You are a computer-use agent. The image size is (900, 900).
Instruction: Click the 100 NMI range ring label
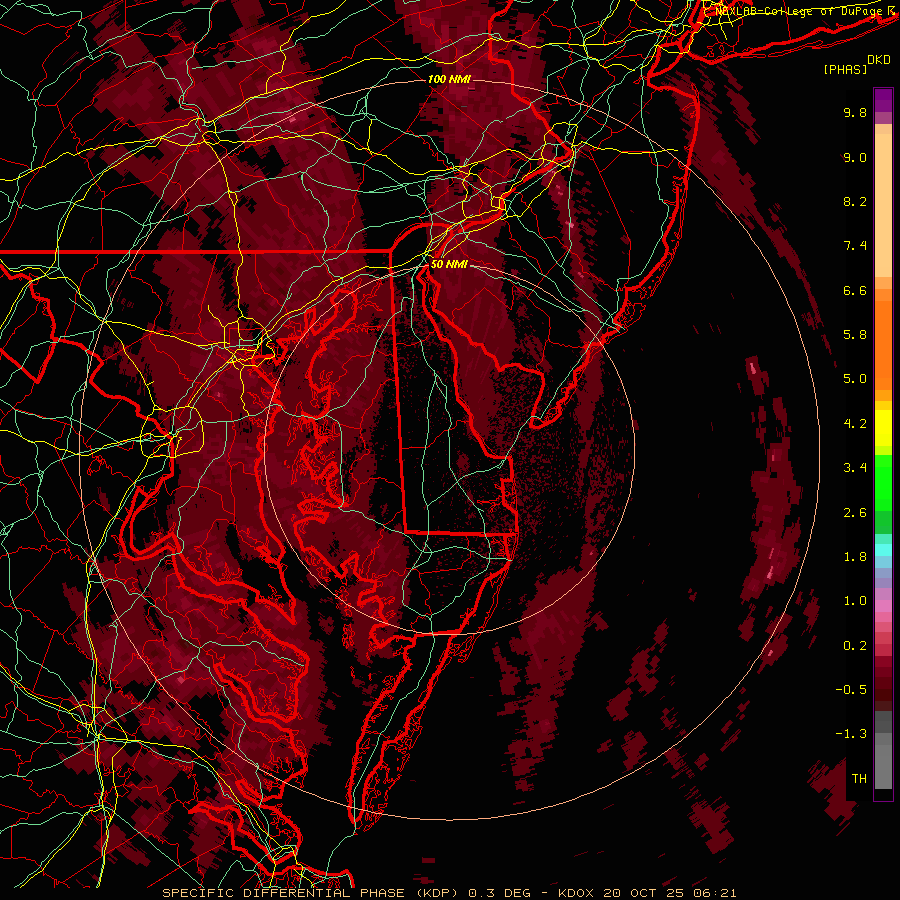[x=449, y=79]
